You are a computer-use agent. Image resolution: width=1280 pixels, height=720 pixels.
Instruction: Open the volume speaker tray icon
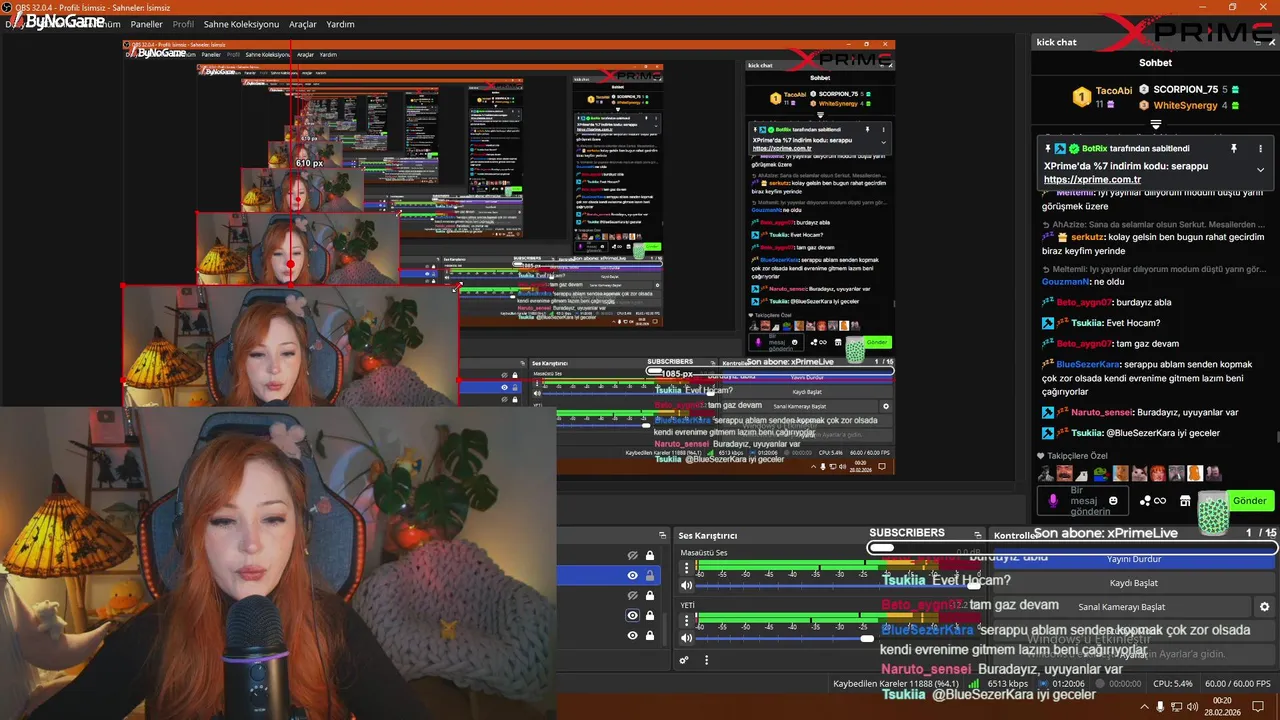pos(1192,707)
